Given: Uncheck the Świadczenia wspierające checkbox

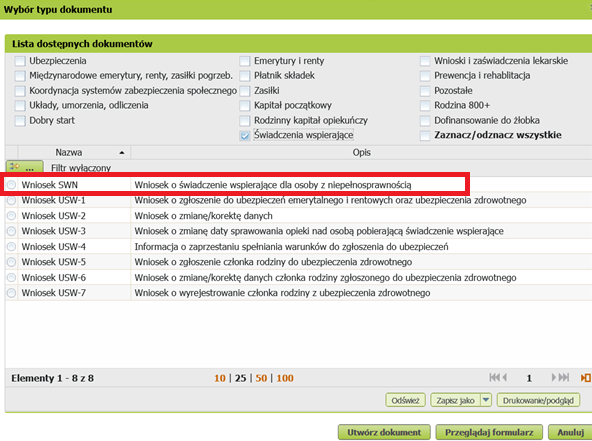Looking at the screenshot, I should click(x=245, y=135).
